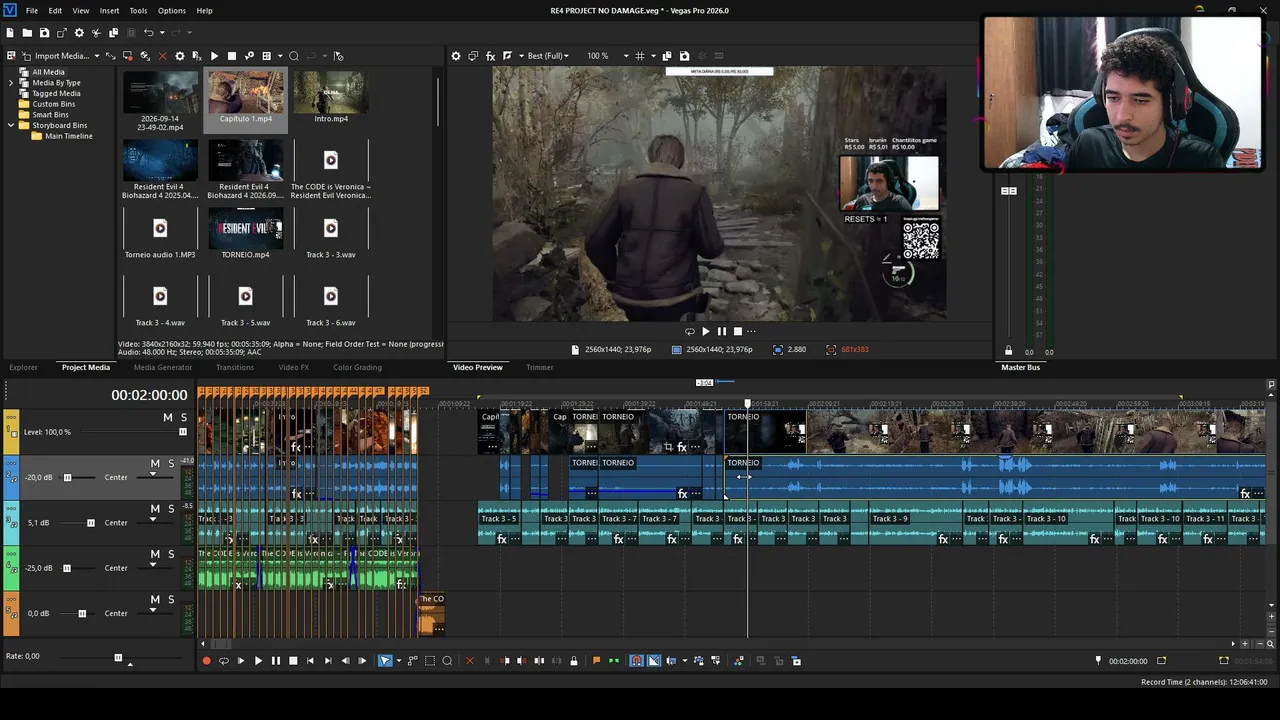Click the Undo arrow in the main toolbar
This screenshot has width=1280, height=720.
click(148, 33)
